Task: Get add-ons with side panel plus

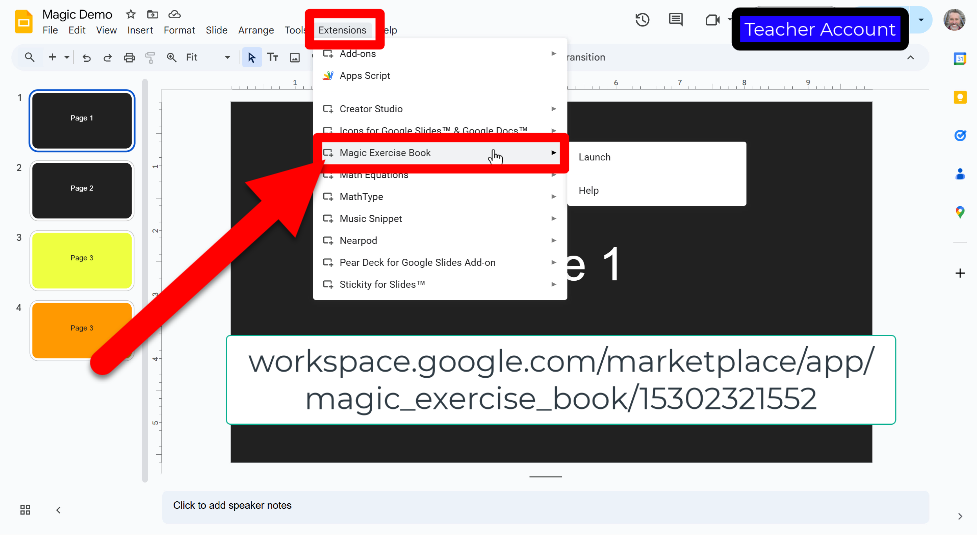Action: coord(960,273)
